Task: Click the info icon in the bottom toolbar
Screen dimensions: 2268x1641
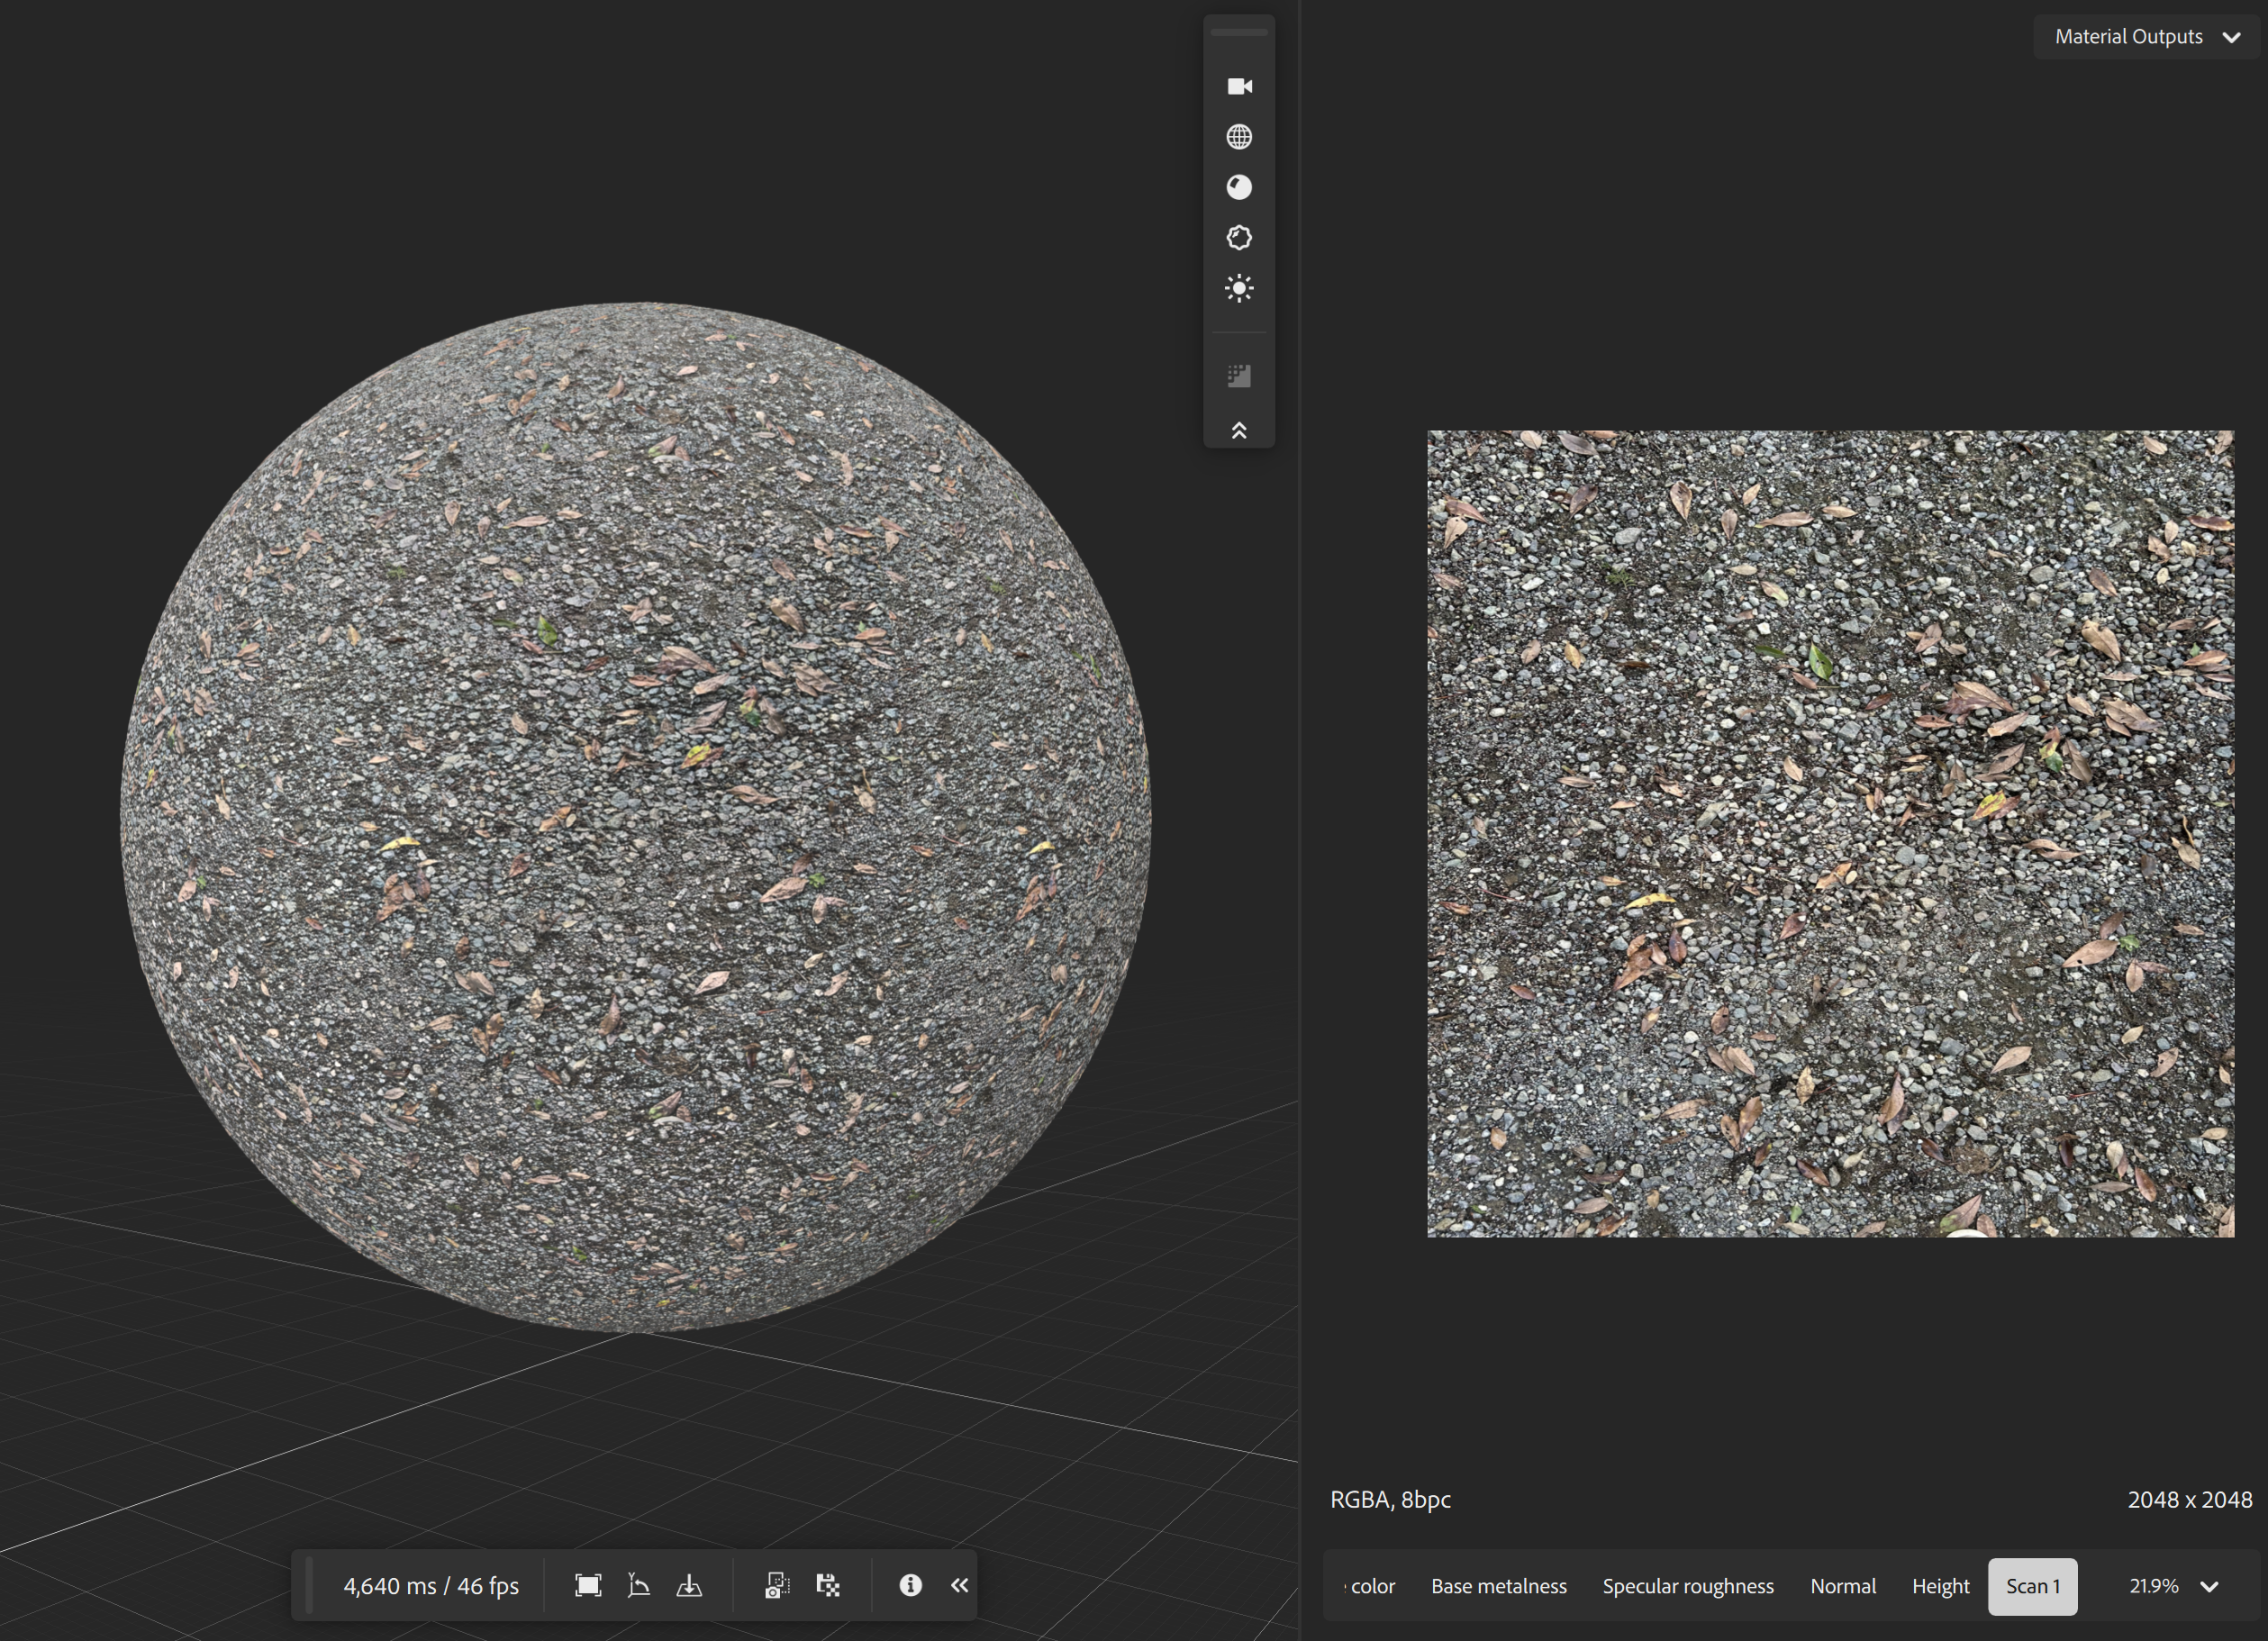Action: coord(910,1585)
